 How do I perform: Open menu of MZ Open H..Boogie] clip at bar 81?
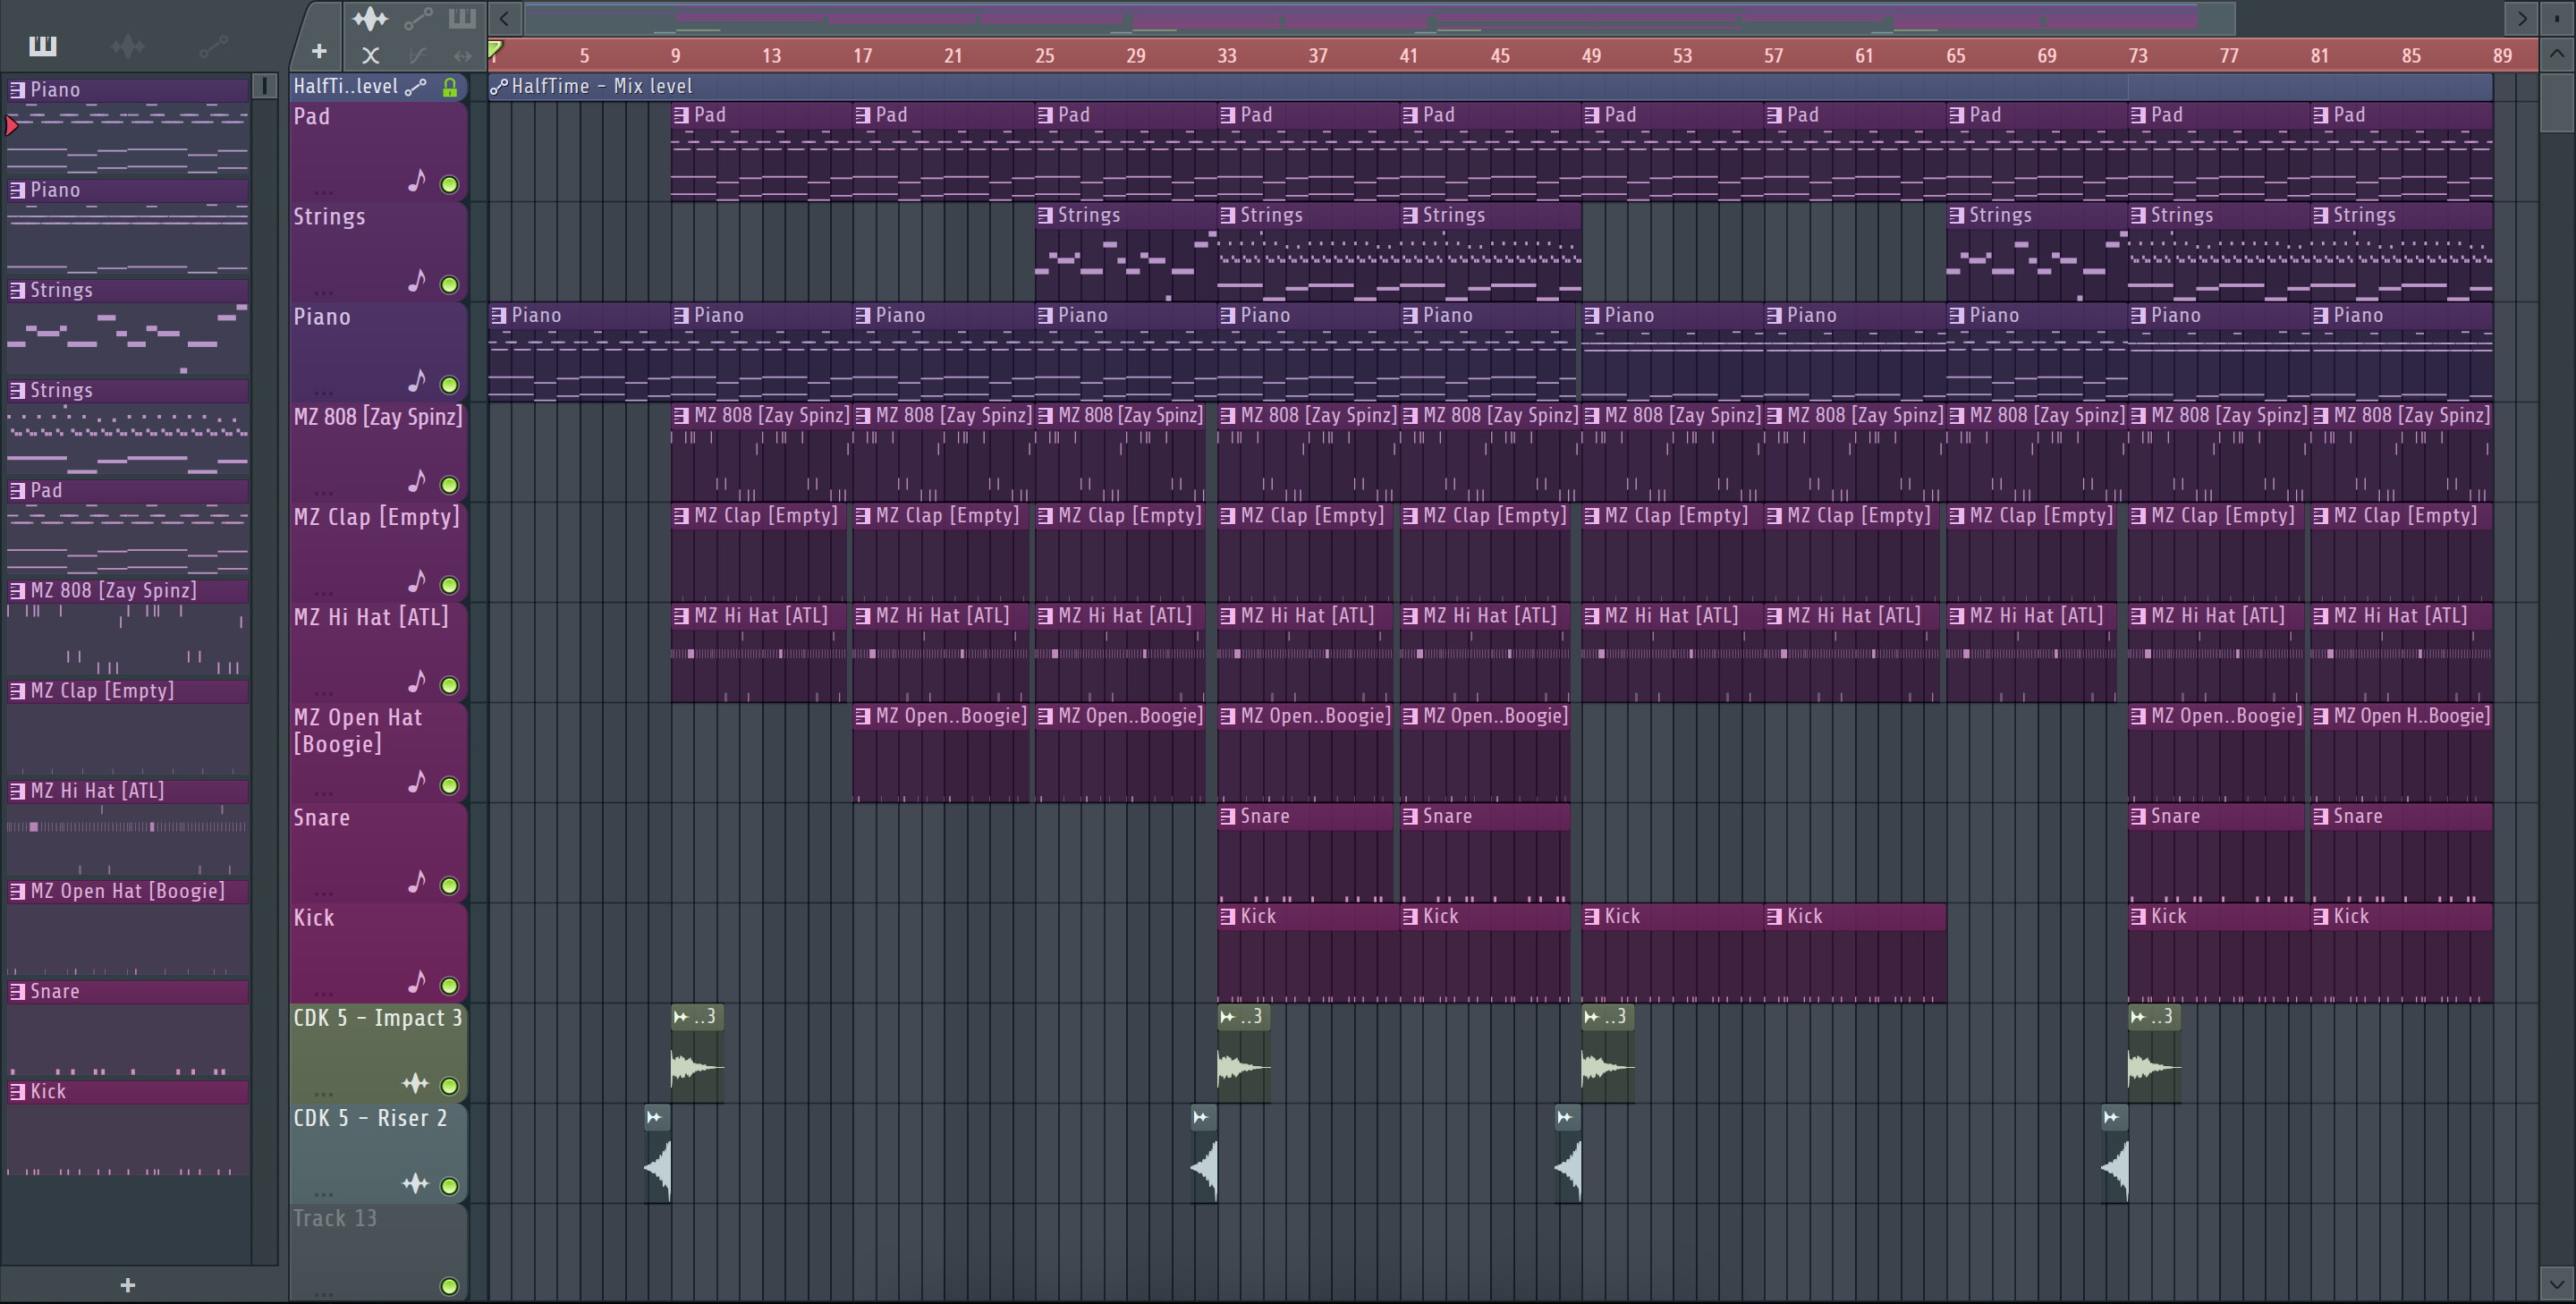(x=2321, y=716)
